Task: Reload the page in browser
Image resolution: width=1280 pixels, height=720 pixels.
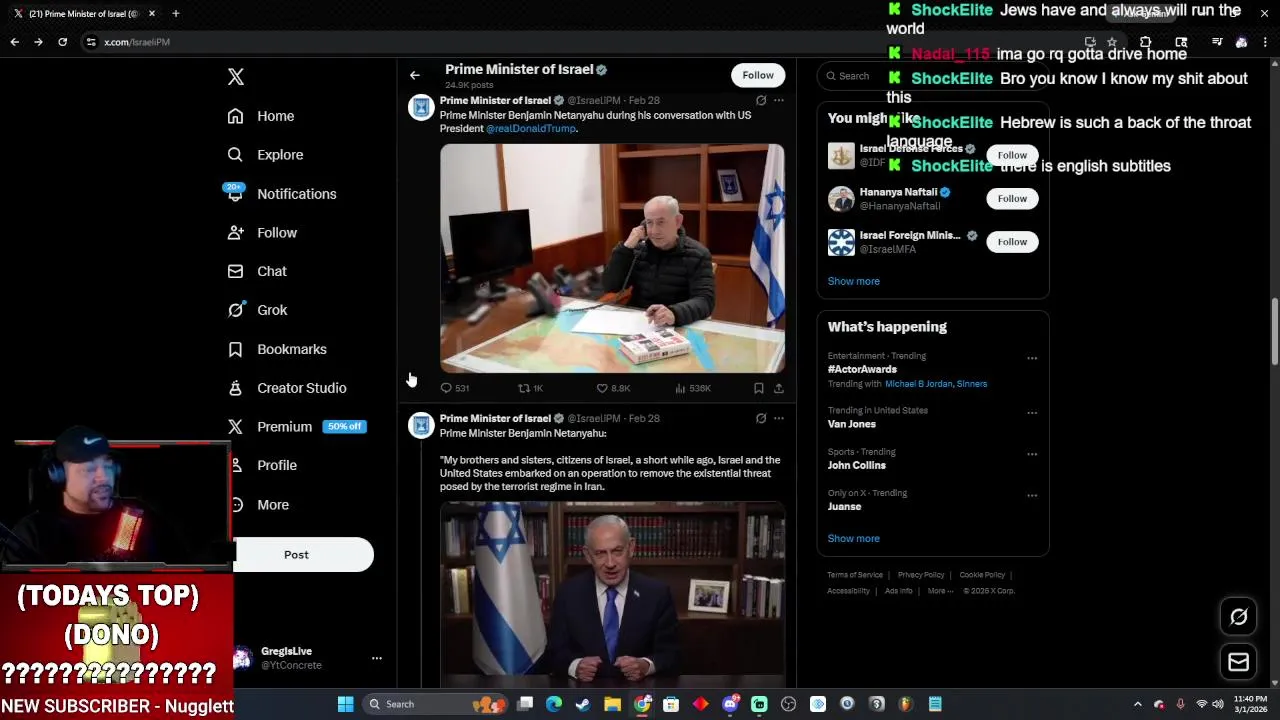Action: click(x=62, y=42)
